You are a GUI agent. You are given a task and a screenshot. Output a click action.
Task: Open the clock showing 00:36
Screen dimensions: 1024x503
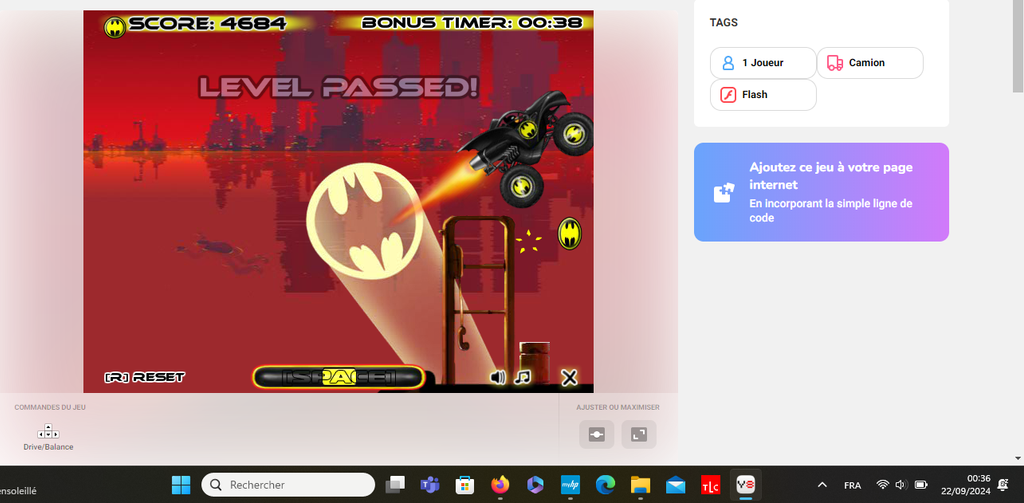[x=966, y=485]
